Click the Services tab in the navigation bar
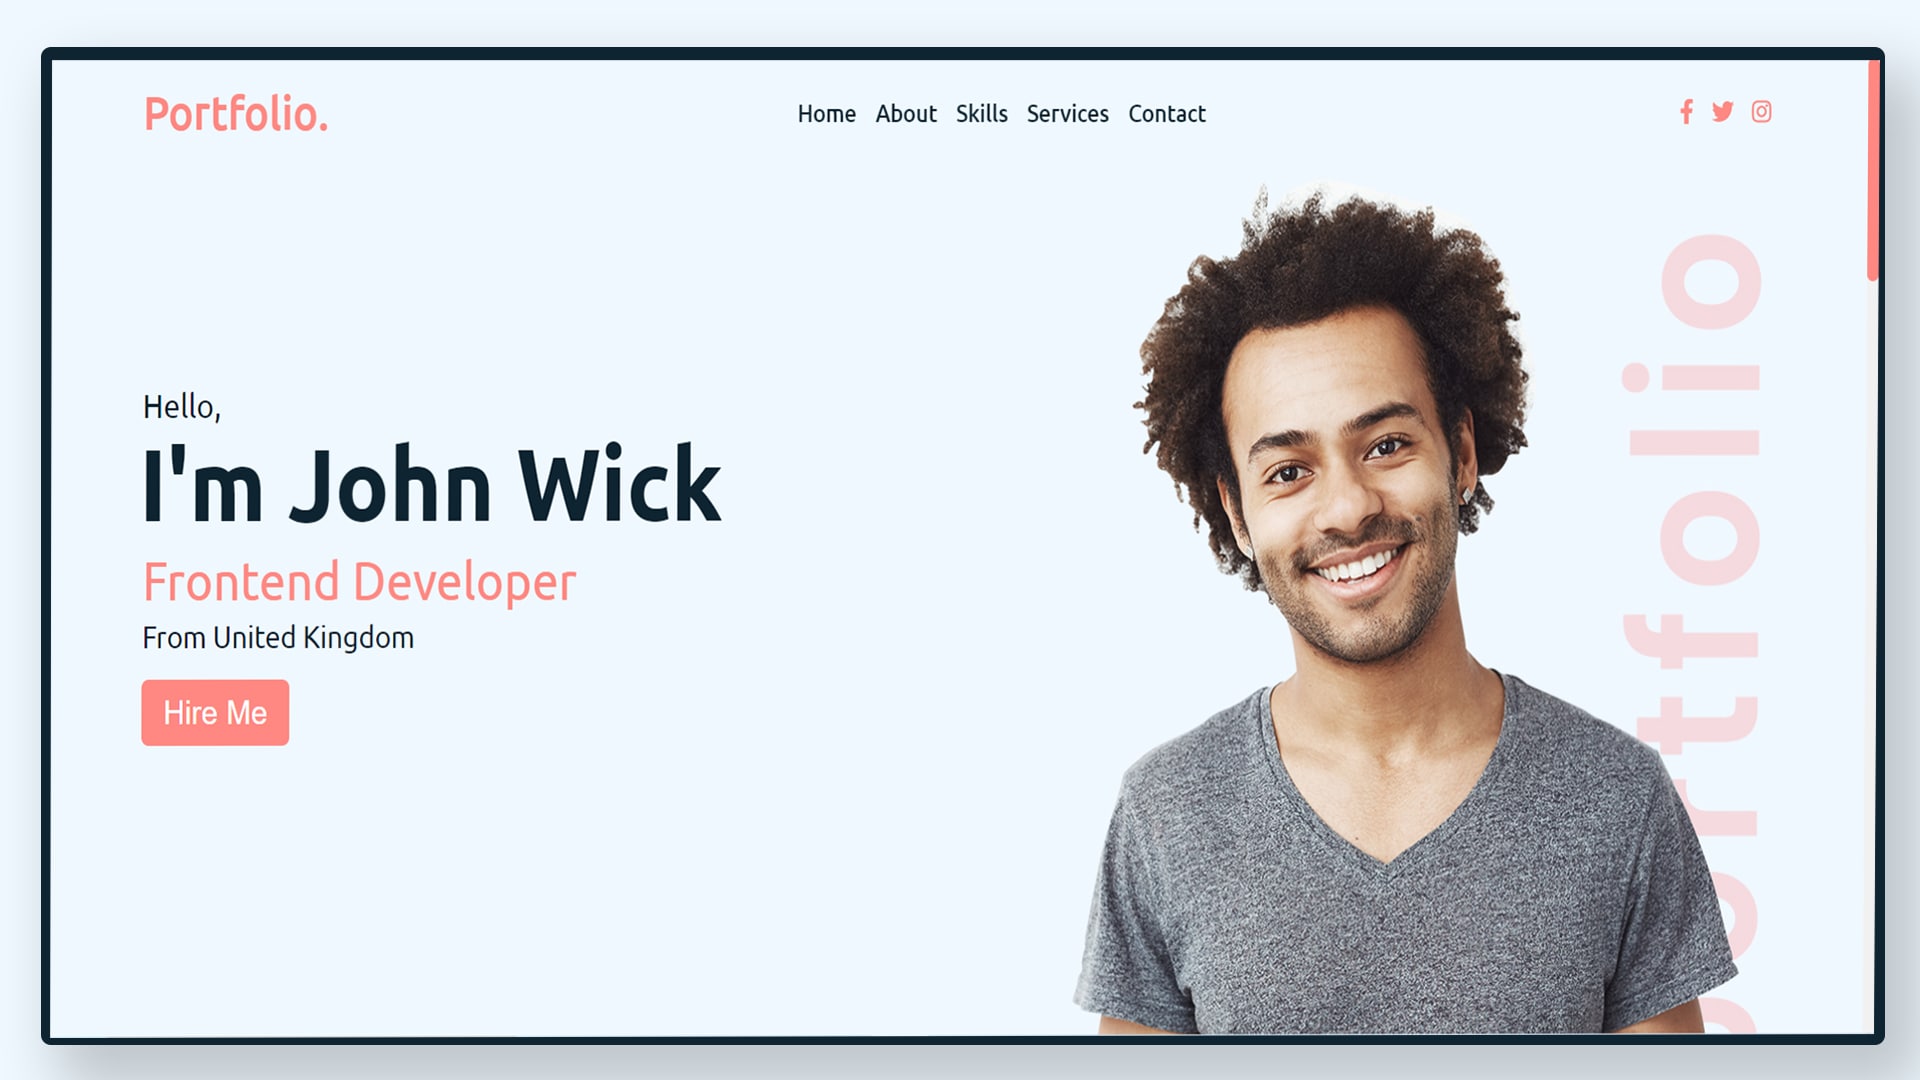This screenshot has width=1920, height=1080. [1068, 113]
